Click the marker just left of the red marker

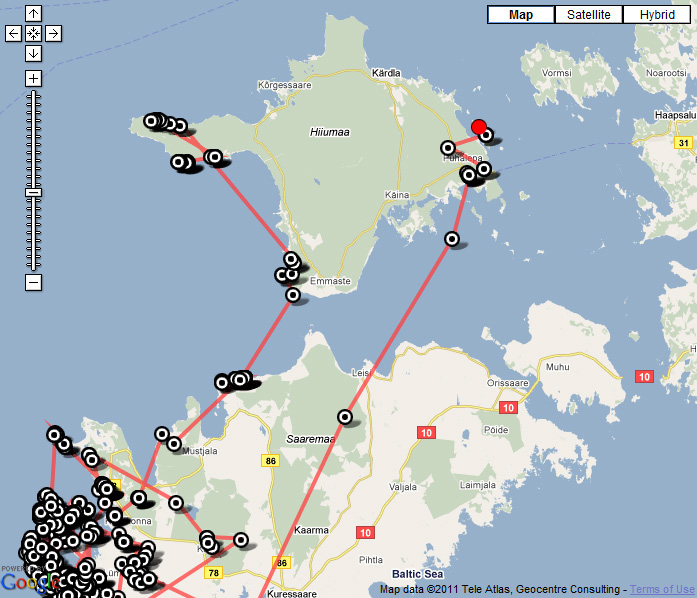tap(449, 148)
